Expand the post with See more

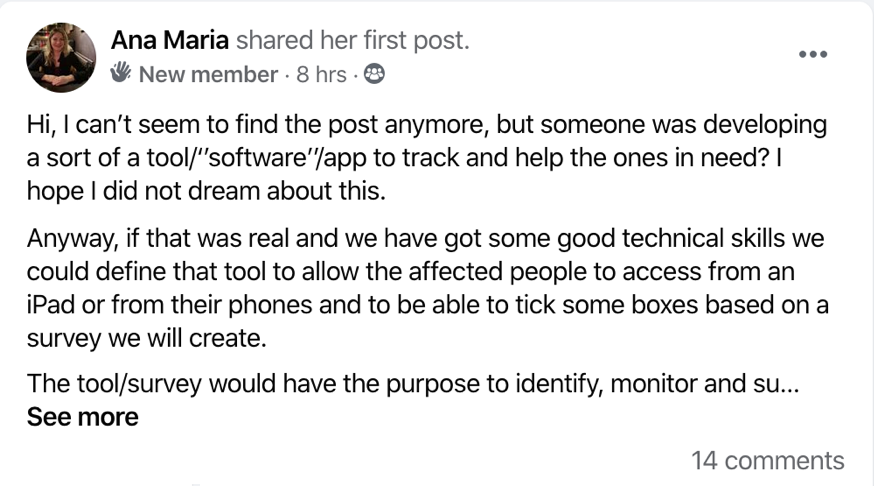82,417
